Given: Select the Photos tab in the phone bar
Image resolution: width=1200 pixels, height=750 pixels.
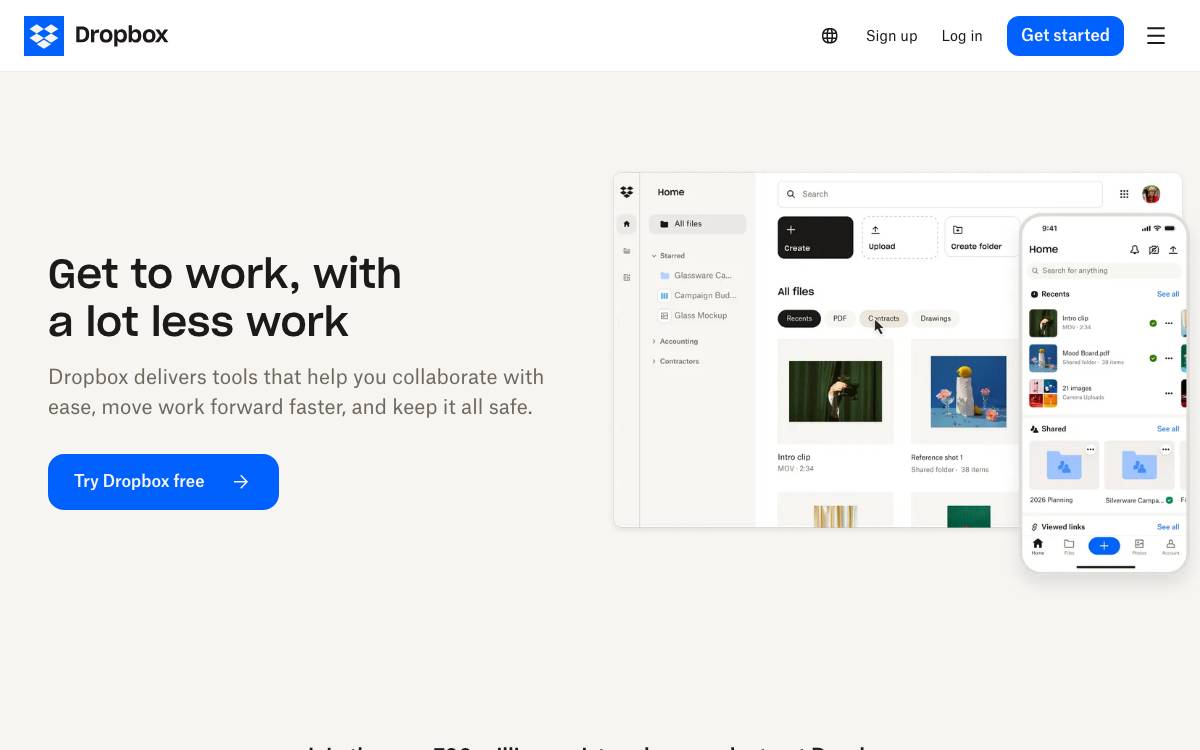Looking at the screenshot, I should click(1139, 546).
